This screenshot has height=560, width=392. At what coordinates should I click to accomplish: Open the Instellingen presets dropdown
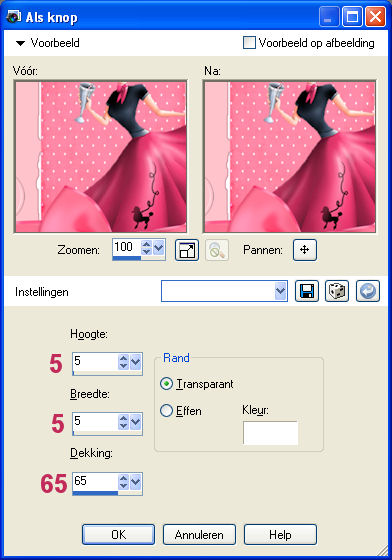point(281,291)
